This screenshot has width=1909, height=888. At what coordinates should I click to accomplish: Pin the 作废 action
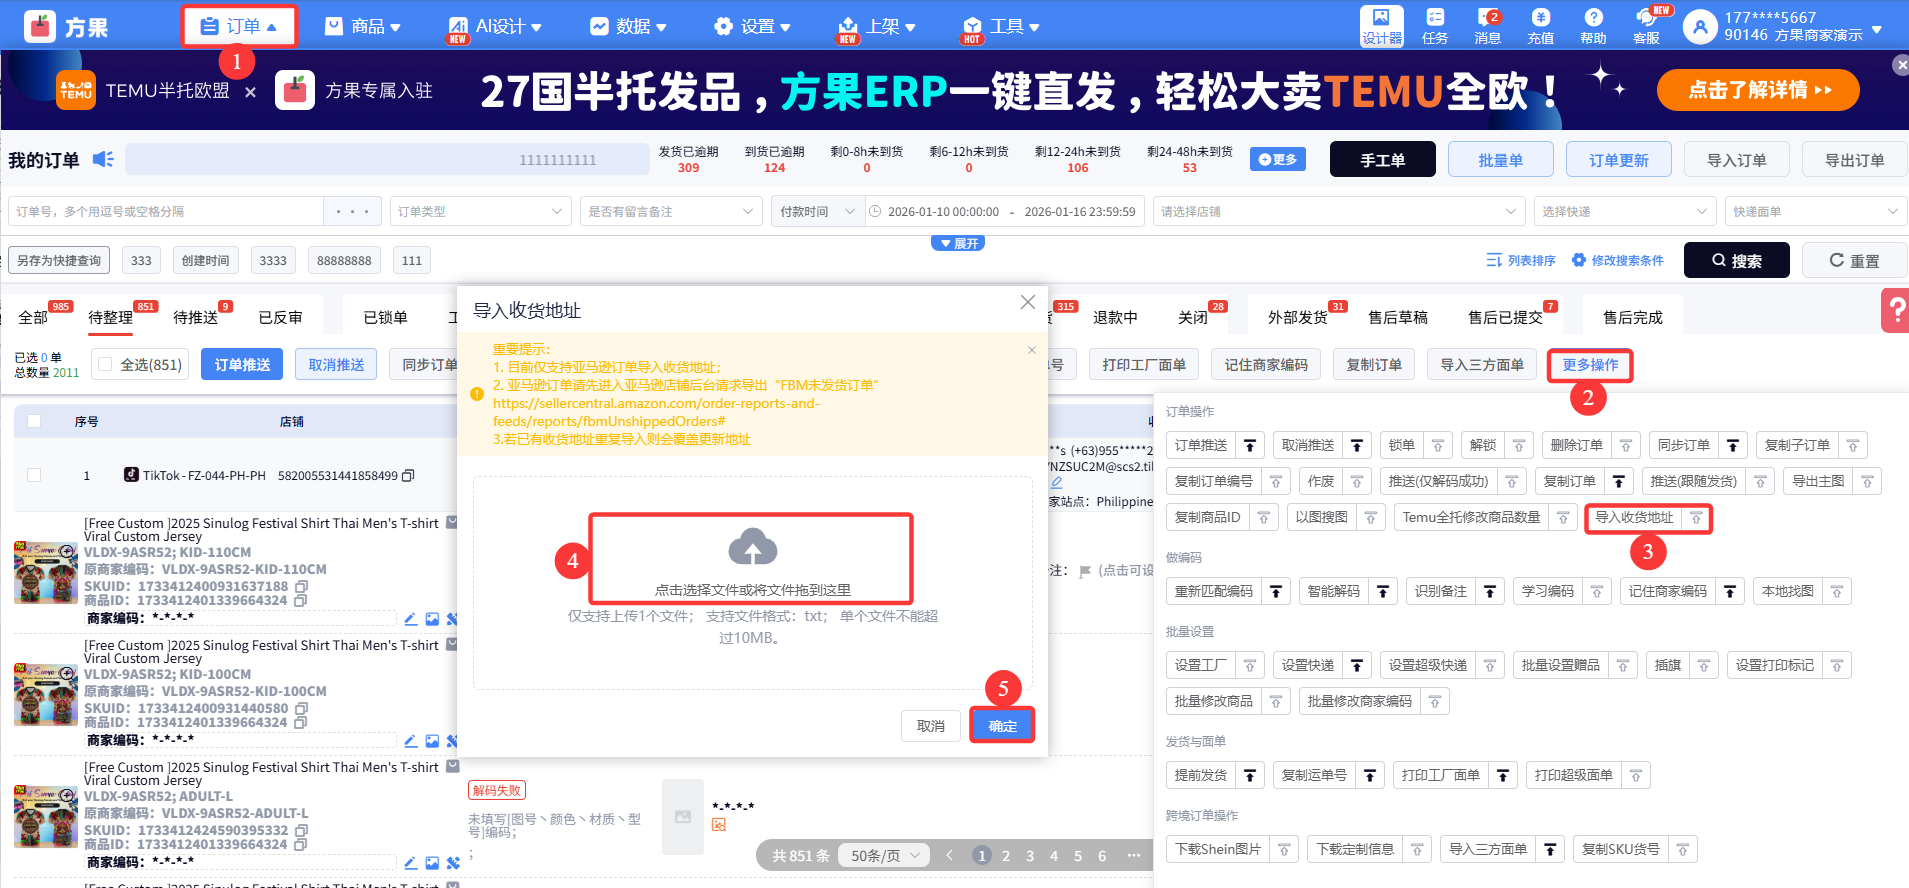click(x=1357, y=481)
